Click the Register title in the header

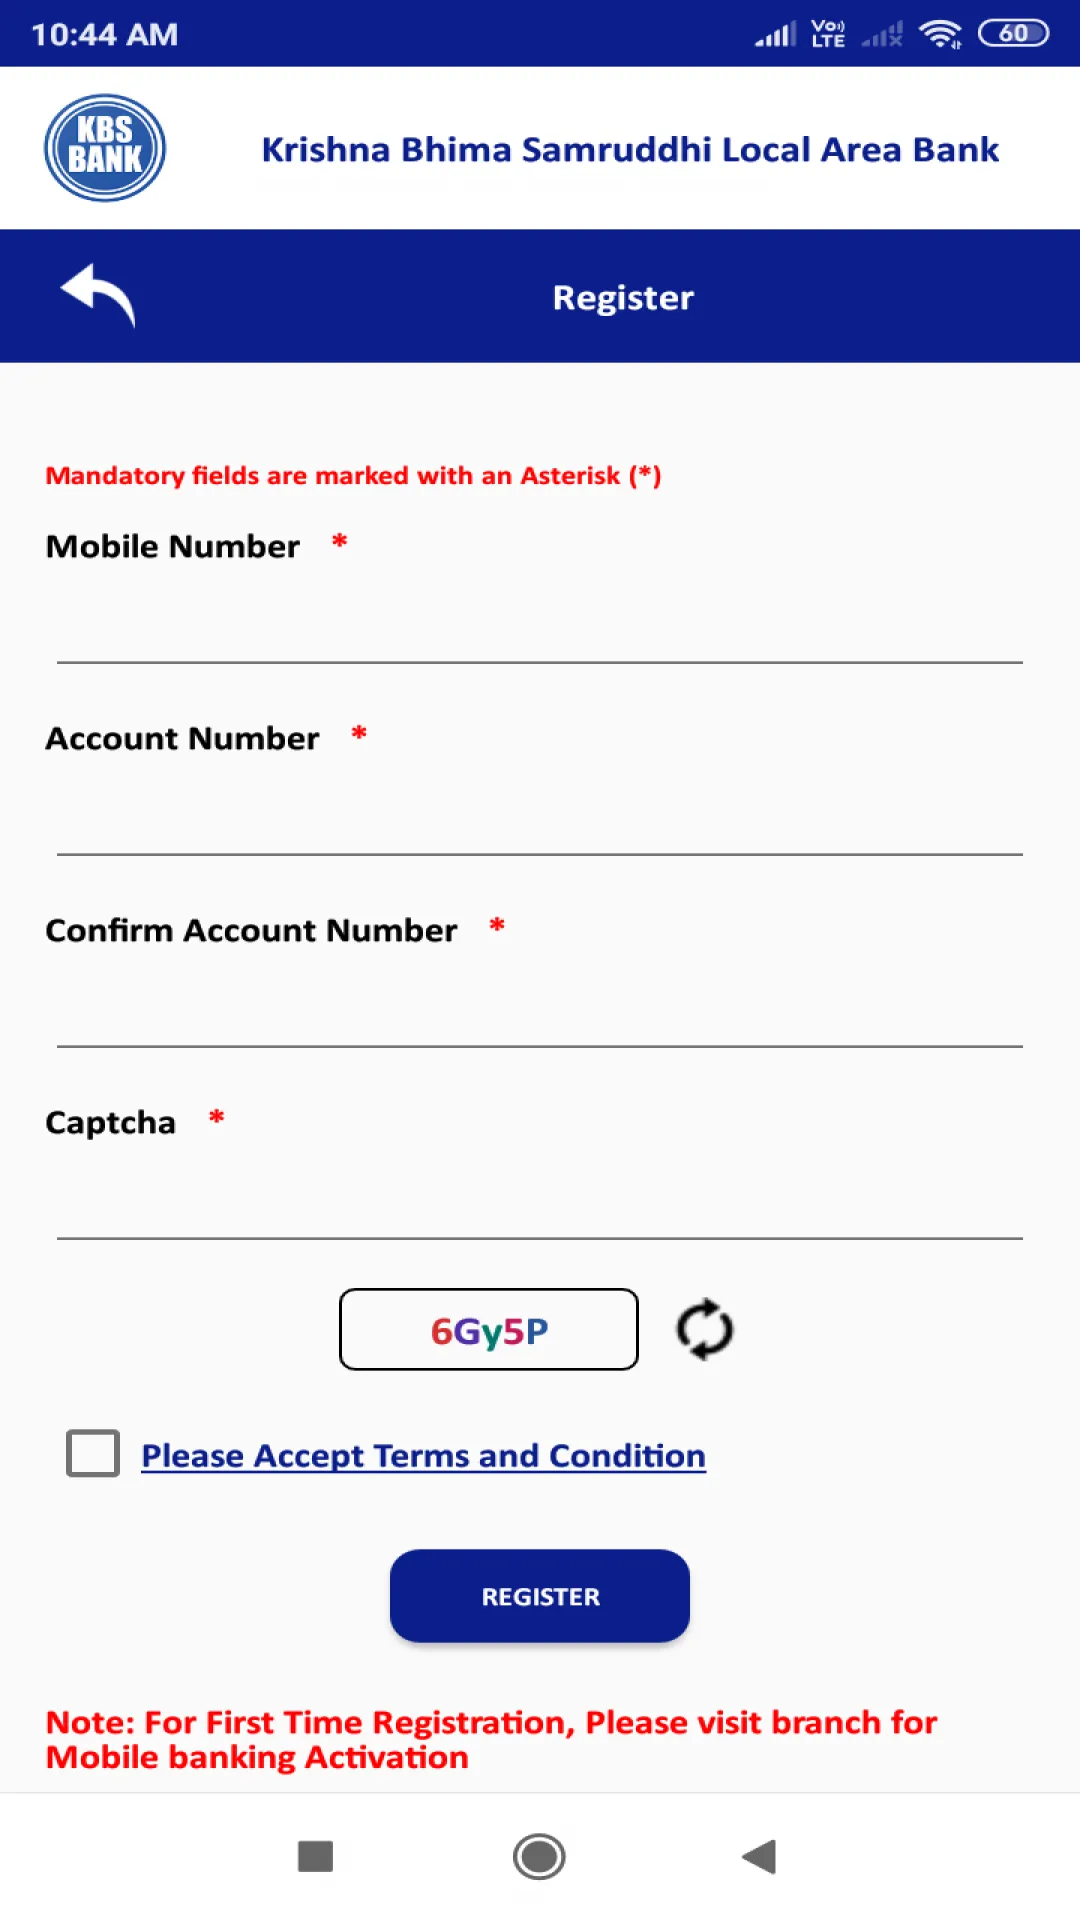(x=622, y=296)
